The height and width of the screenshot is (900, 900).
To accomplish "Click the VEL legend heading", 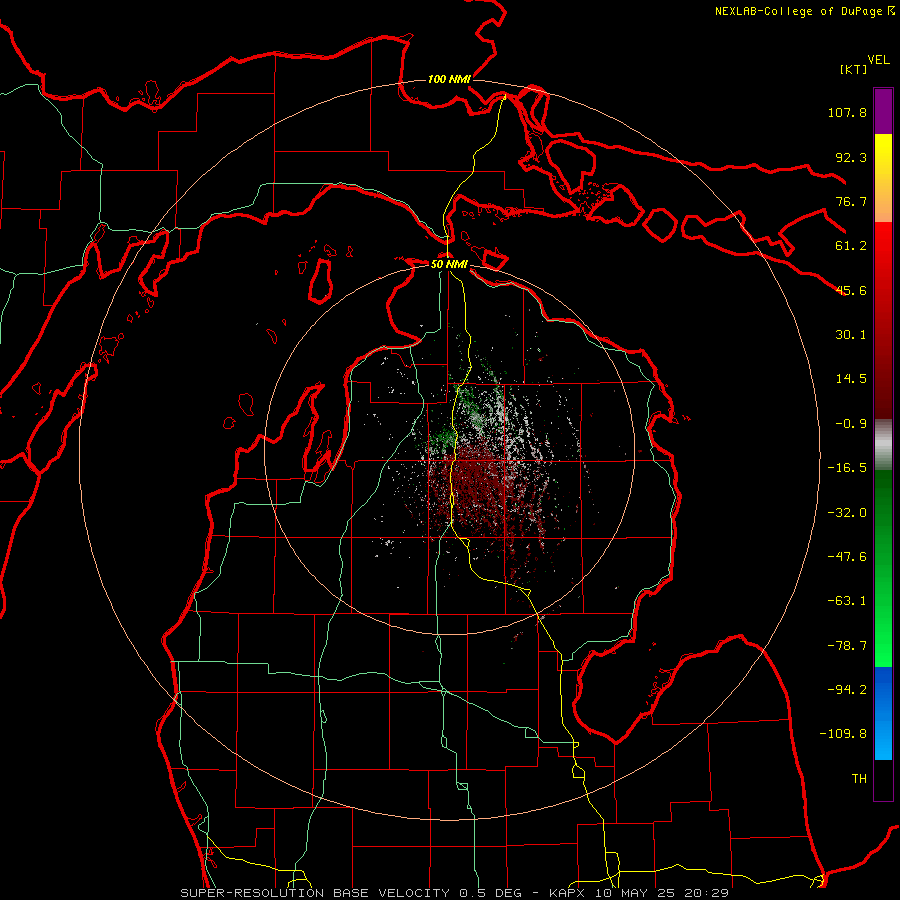I will pos(879,60).
